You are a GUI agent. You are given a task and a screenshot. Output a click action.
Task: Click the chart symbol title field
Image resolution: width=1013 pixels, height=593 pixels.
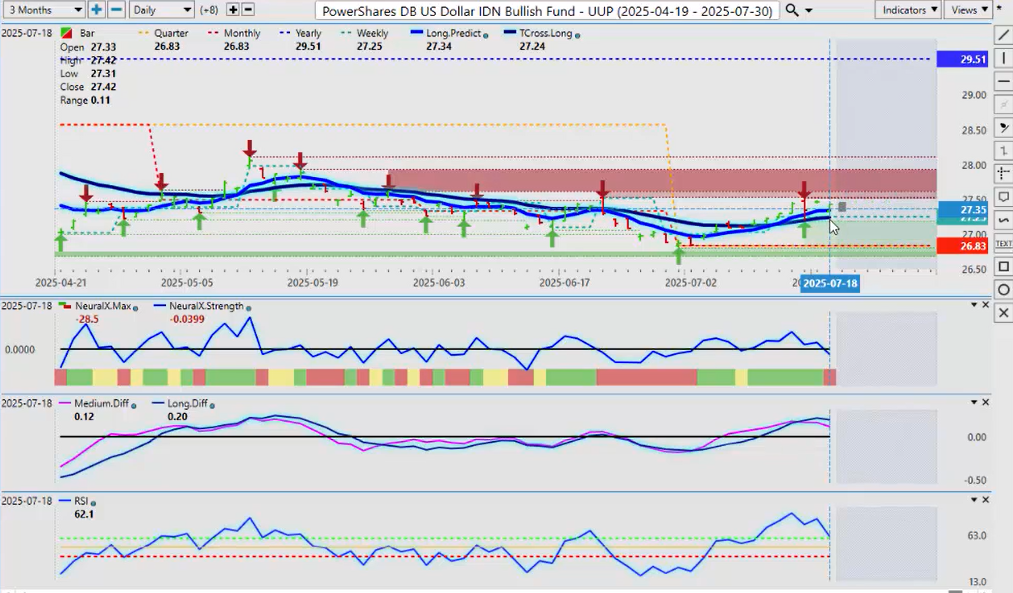click(x=547, y=10)
